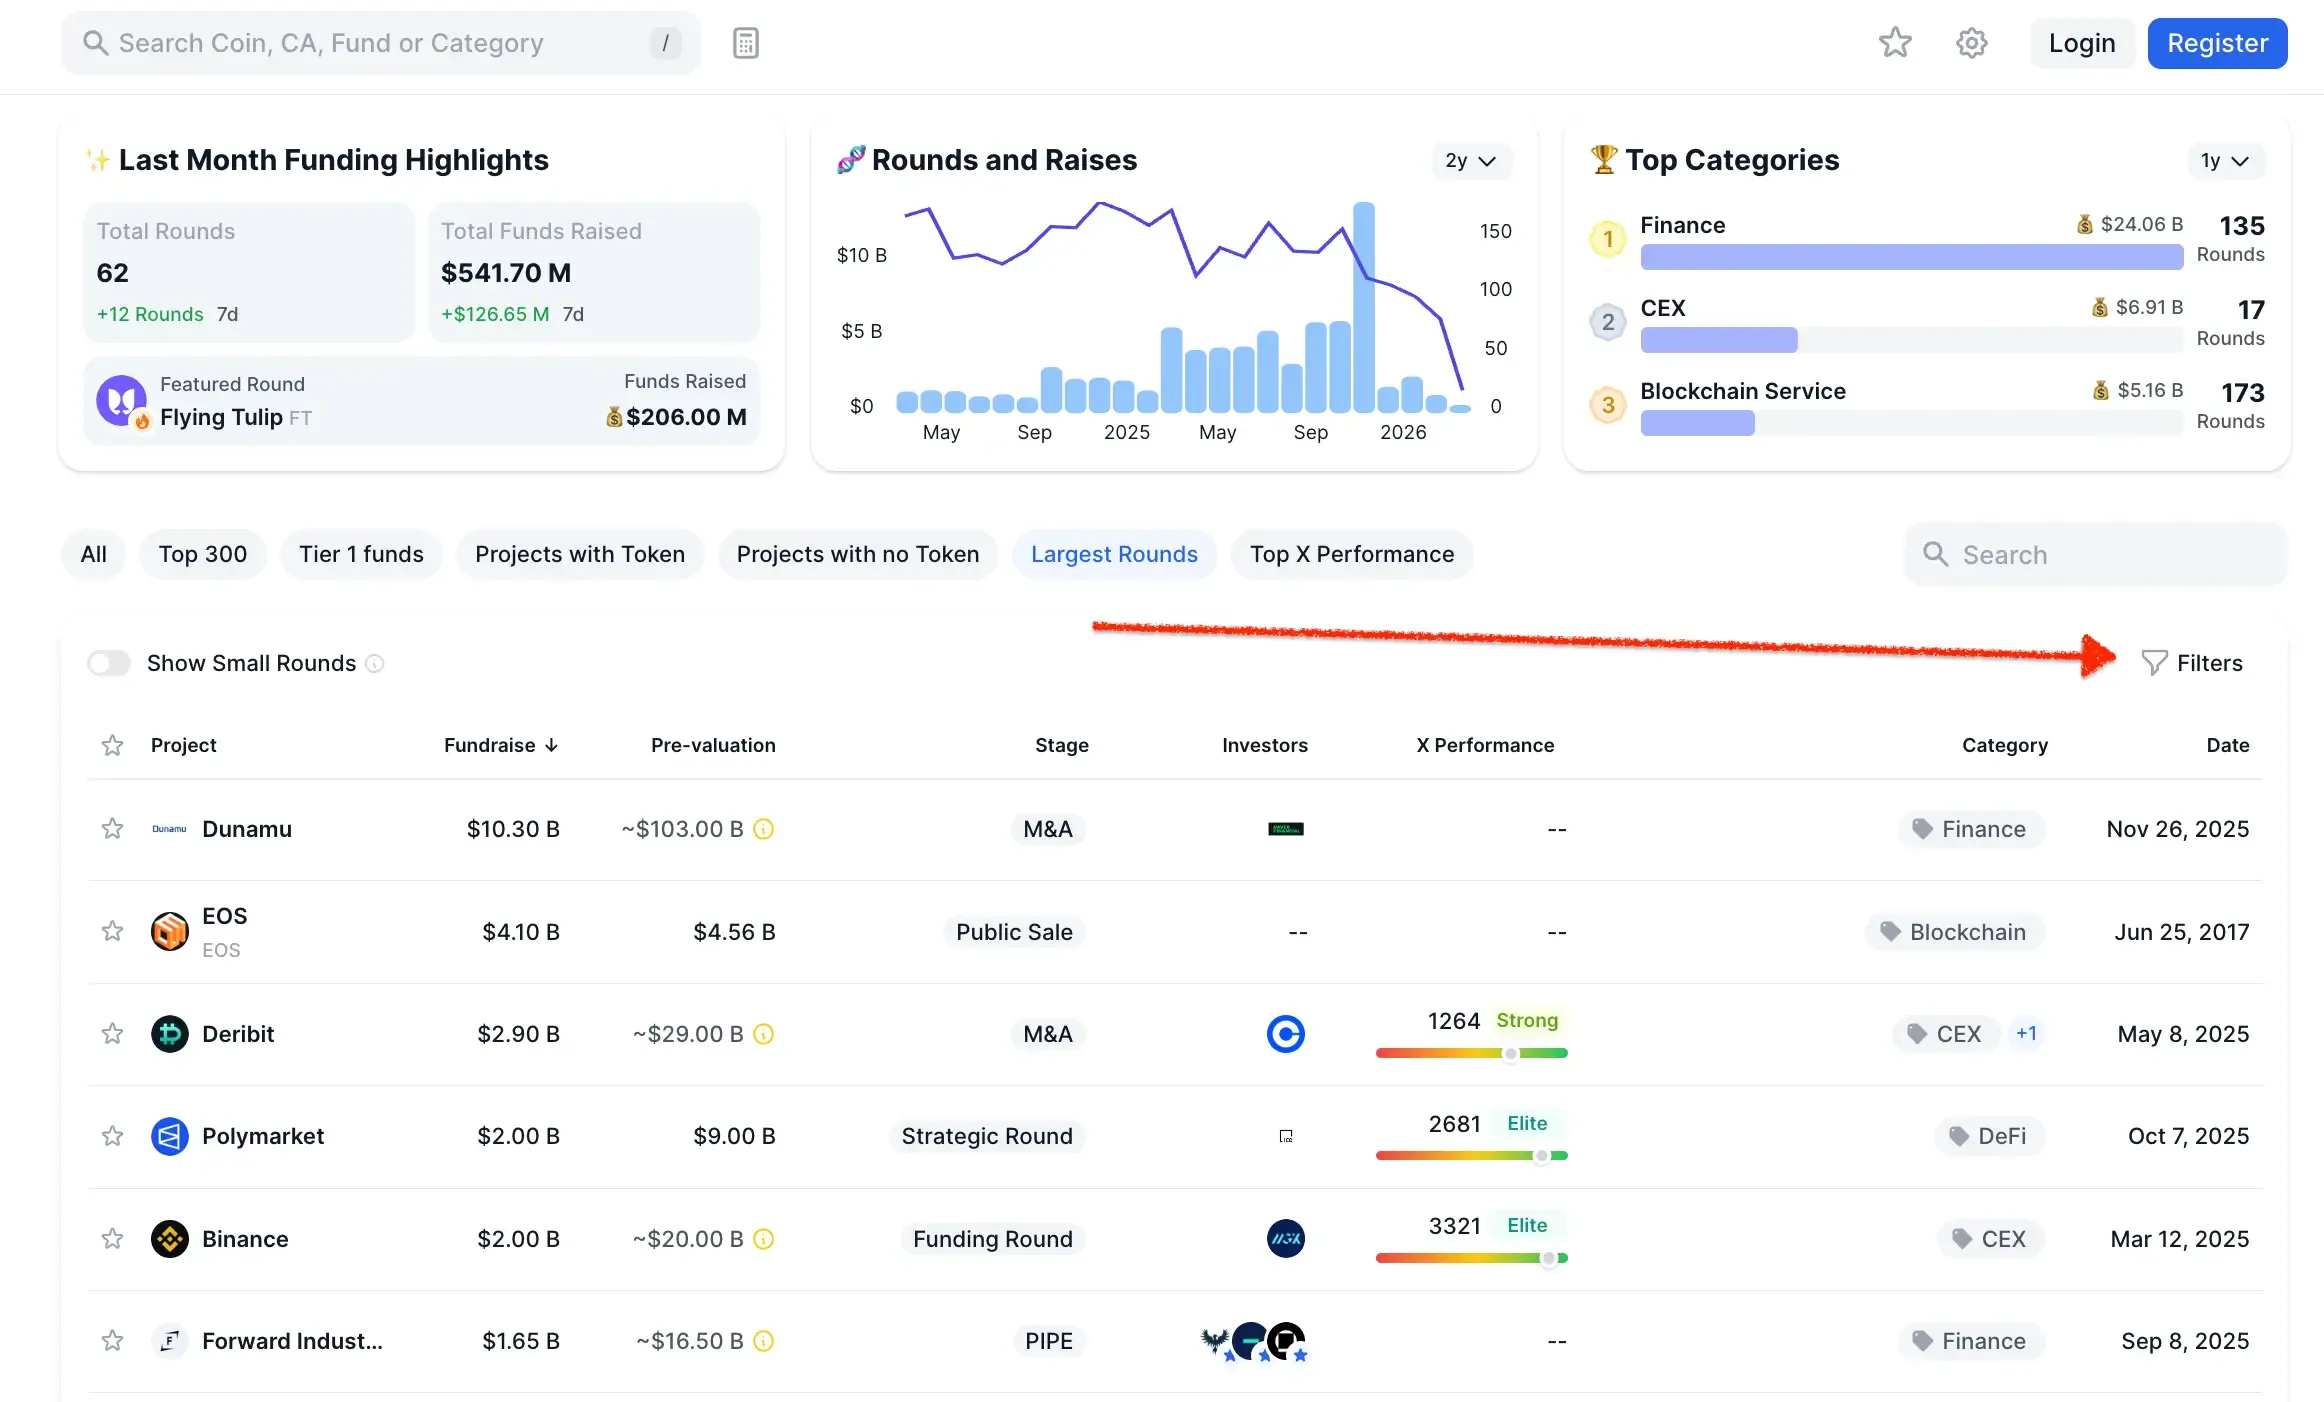This screenshot has width=2324, height=1402.
Task: Click the watchlist star icon in header
Action: [x=1894, y=43]
